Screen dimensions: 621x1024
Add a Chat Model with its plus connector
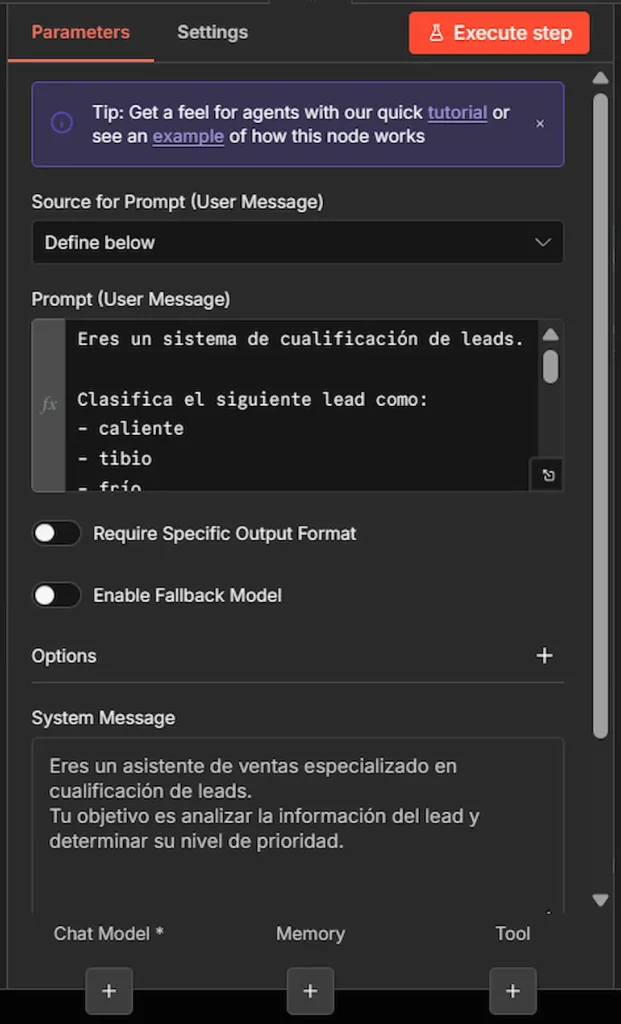108,991
